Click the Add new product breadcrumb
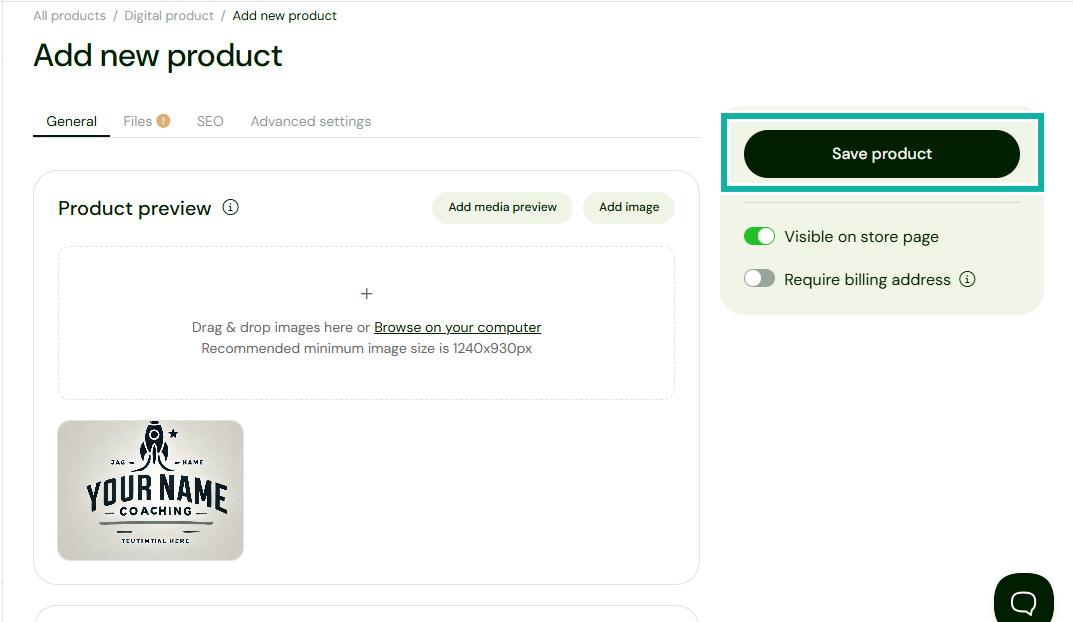Screen dimensions: 1073x622 coord(284,15)
